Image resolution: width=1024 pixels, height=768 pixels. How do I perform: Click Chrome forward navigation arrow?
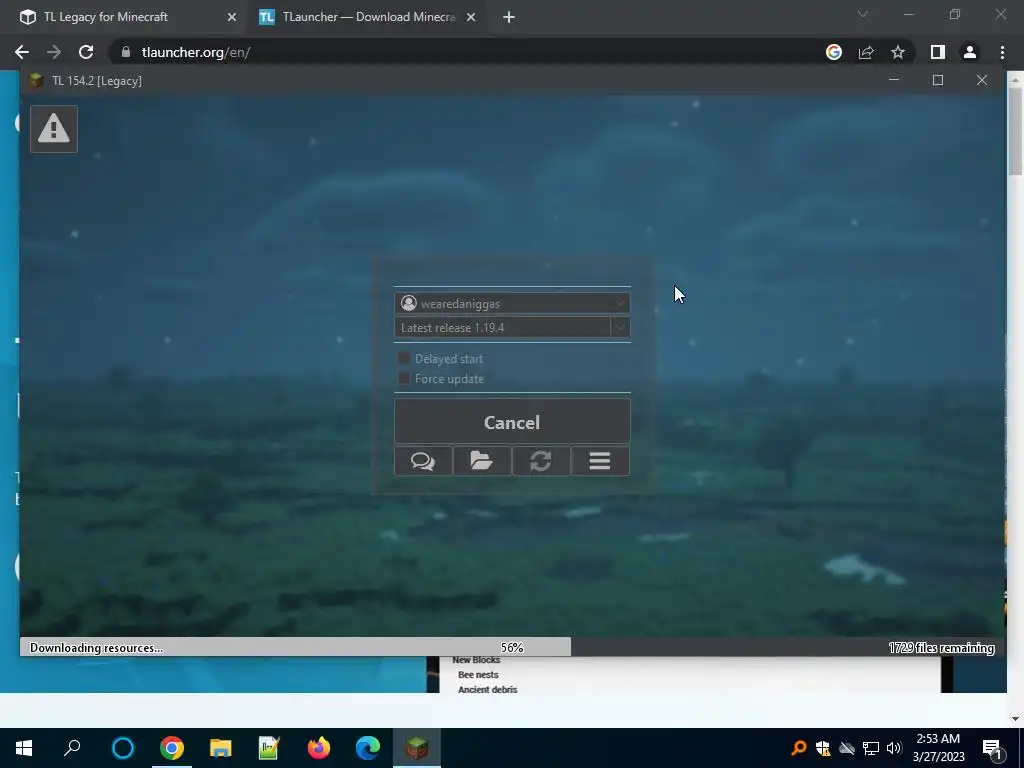click(x=54, y=52)
